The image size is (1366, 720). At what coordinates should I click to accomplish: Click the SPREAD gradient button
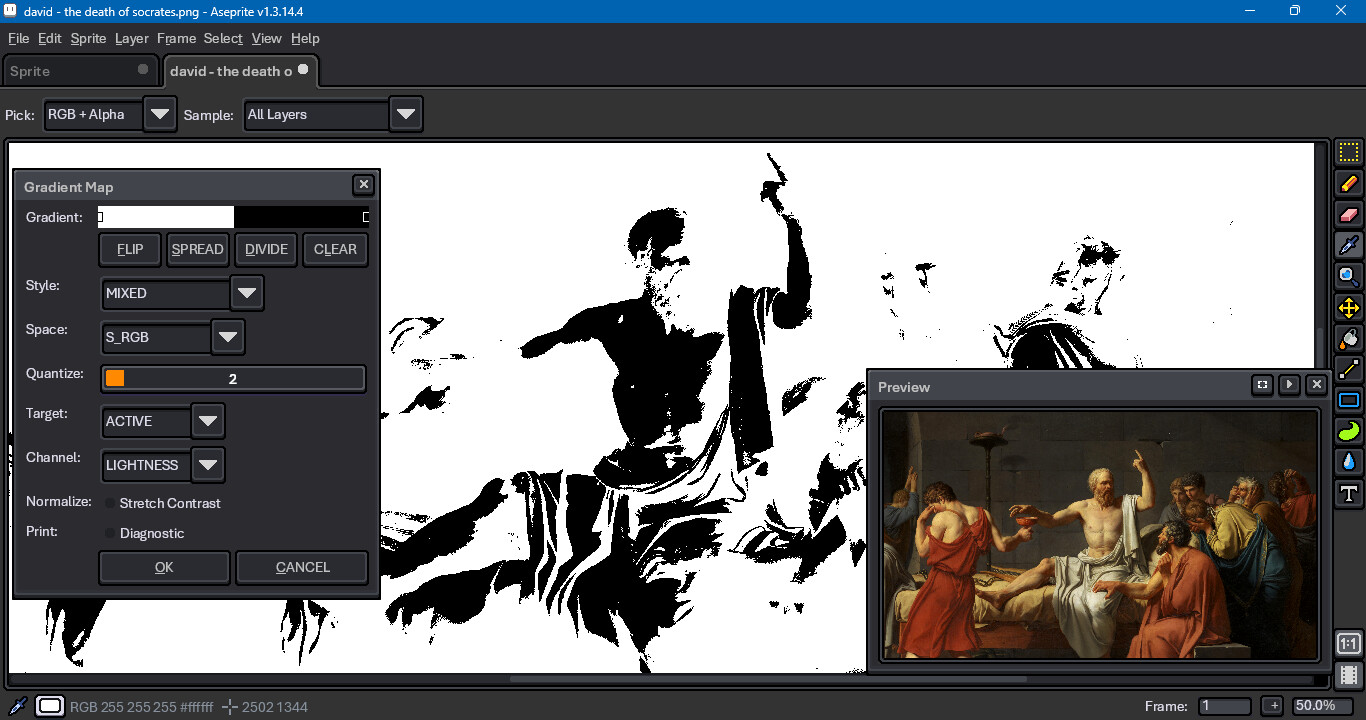click(197, 249)
